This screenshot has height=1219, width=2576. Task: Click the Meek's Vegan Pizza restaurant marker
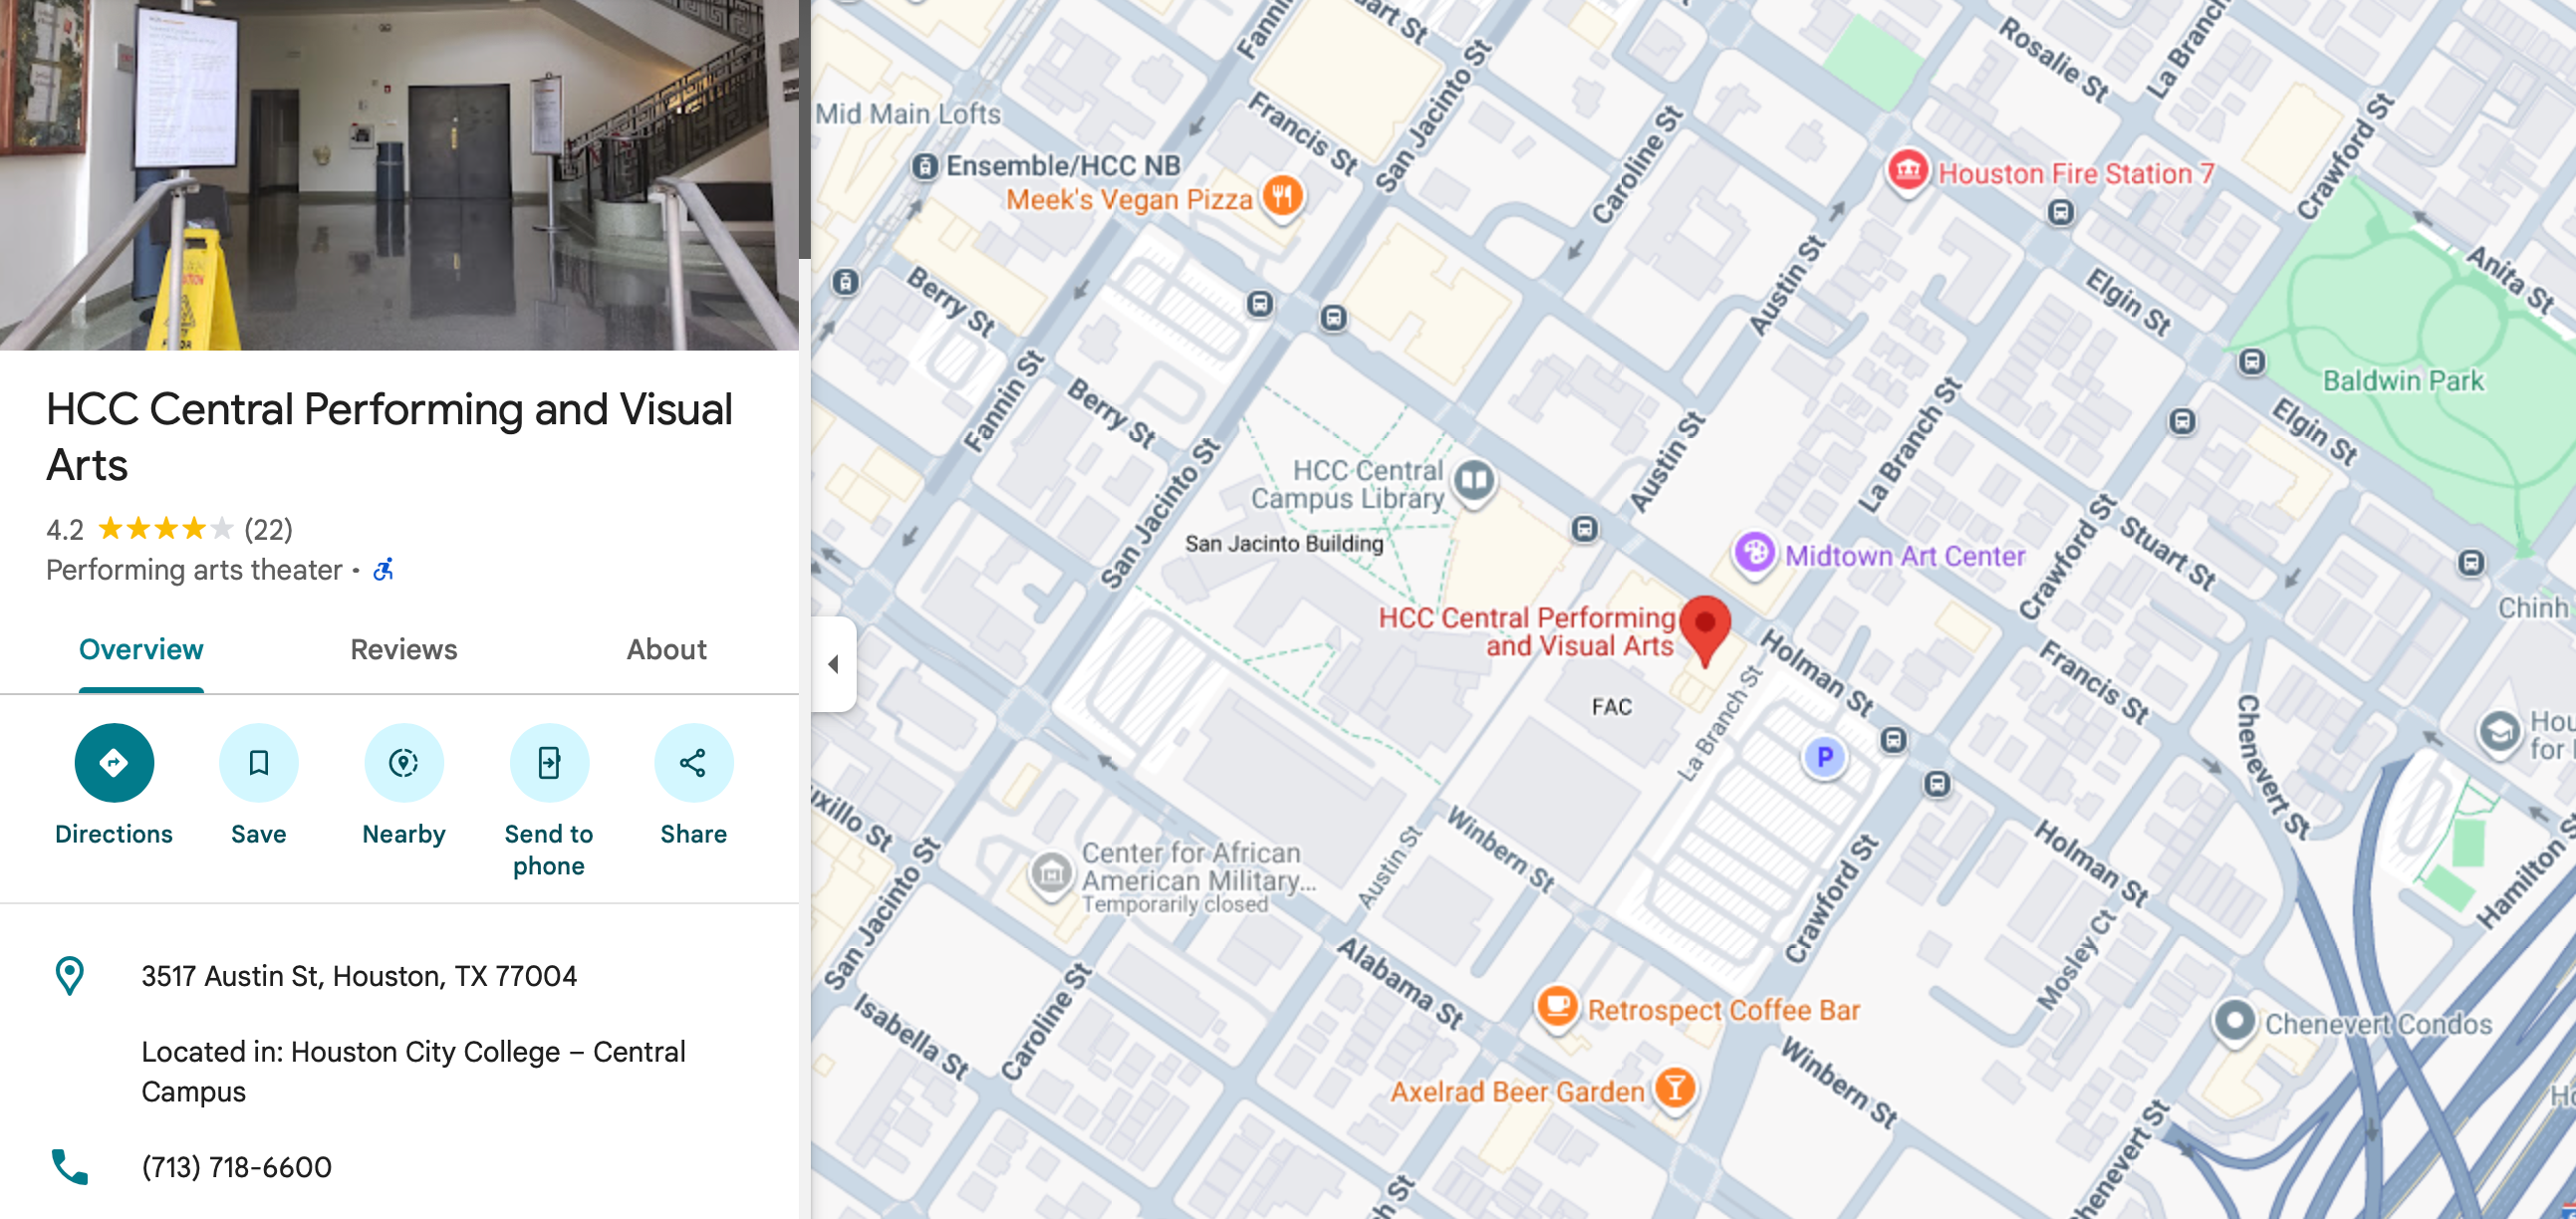tap(1282, 194)
